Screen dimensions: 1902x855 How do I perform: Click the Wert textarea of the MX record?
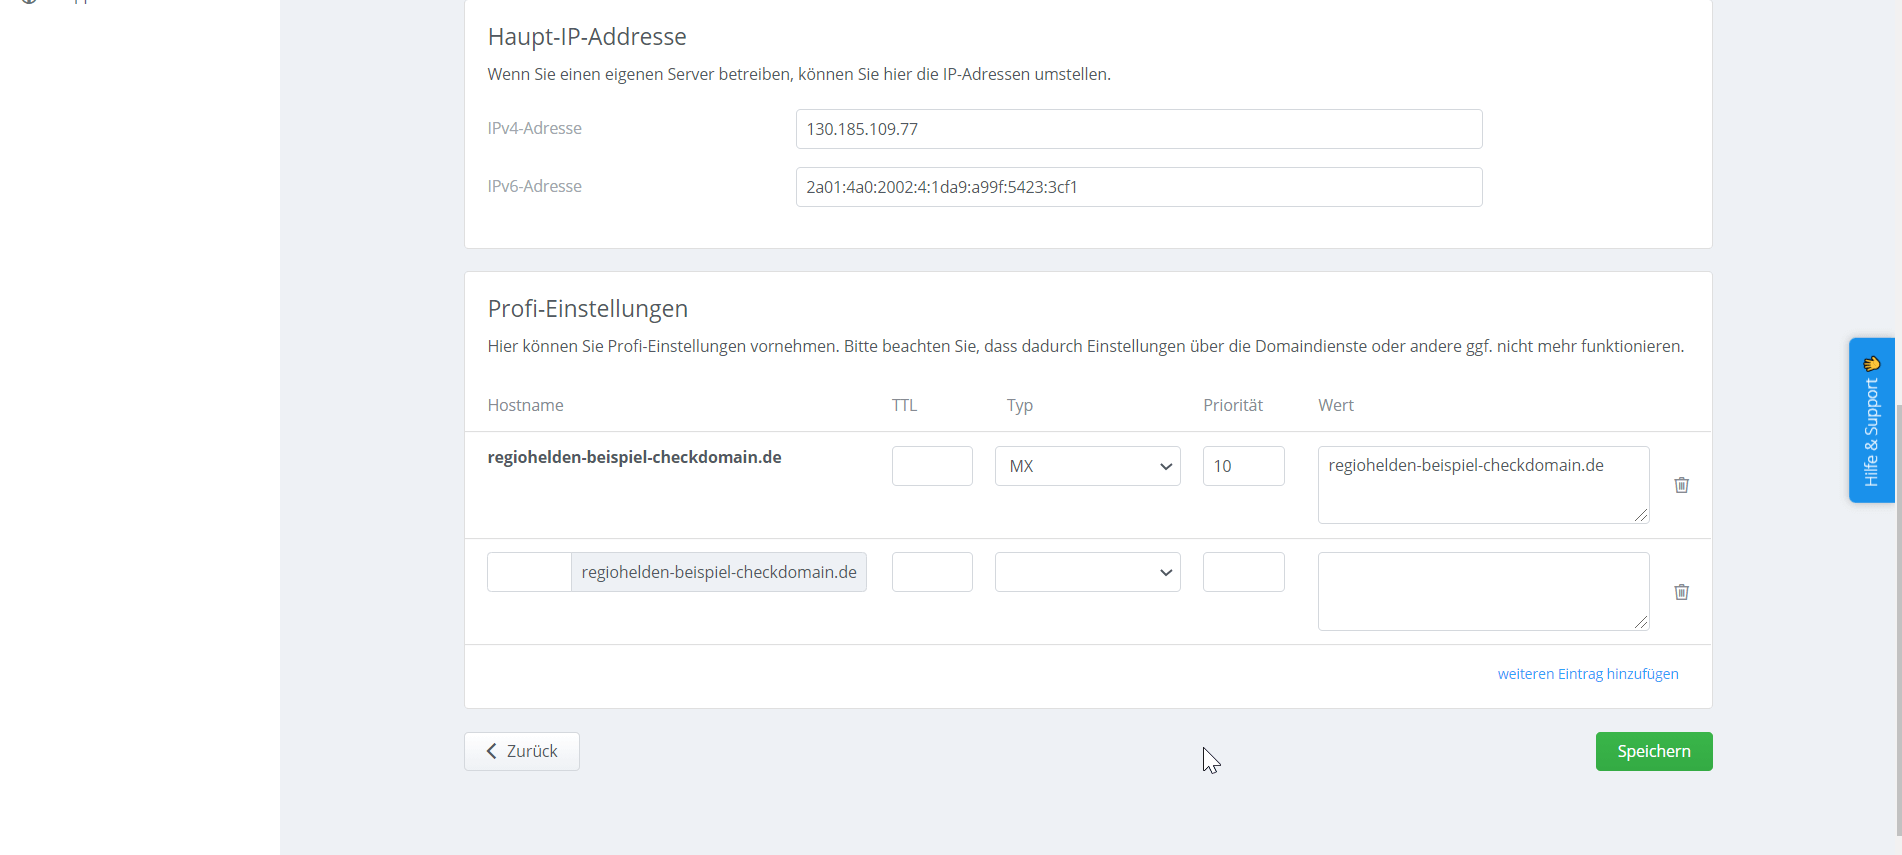click(x=1483, y=485)
